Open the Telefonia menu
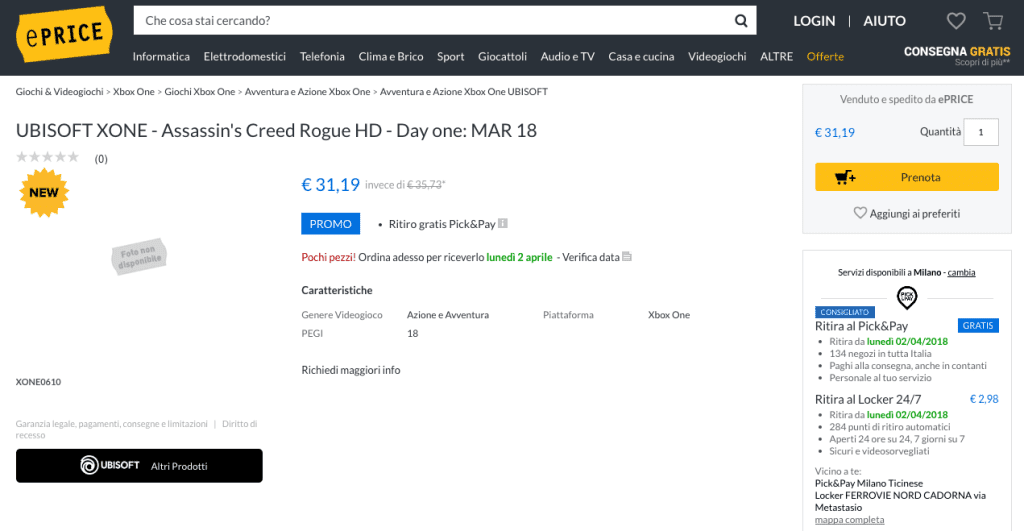 click(322, 57)
